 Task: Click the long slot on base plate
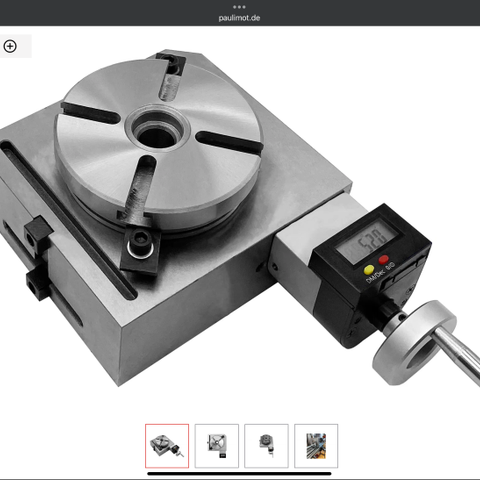(x=68, y=220)
